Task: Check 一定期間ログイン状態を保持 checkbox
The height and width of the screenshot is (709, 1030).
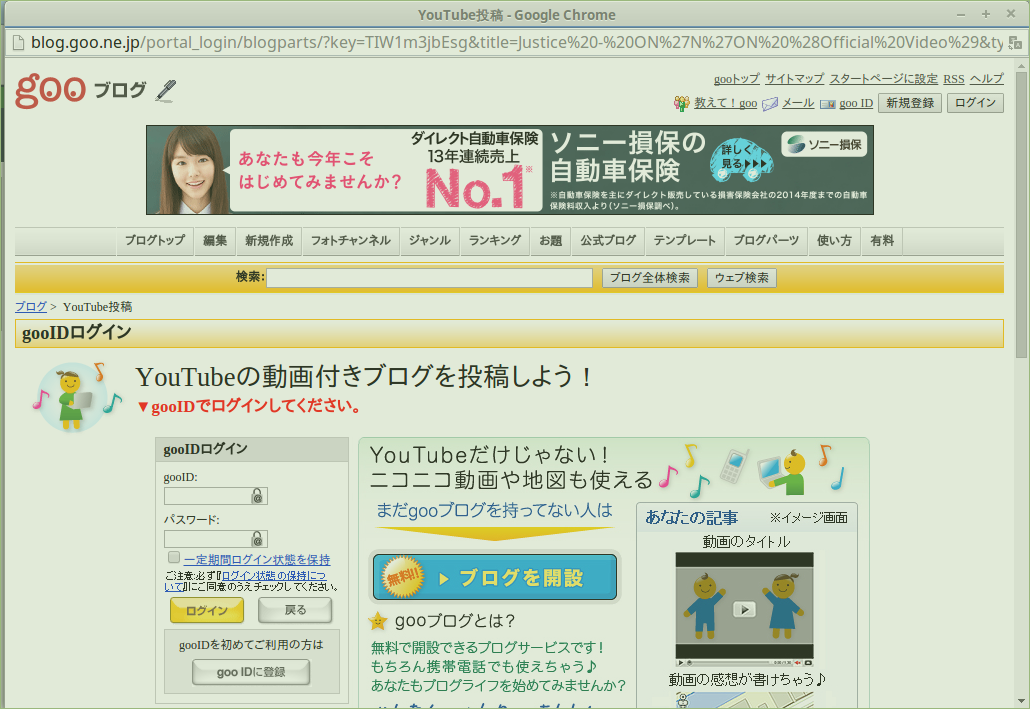Action: click(x=173, y=557)
